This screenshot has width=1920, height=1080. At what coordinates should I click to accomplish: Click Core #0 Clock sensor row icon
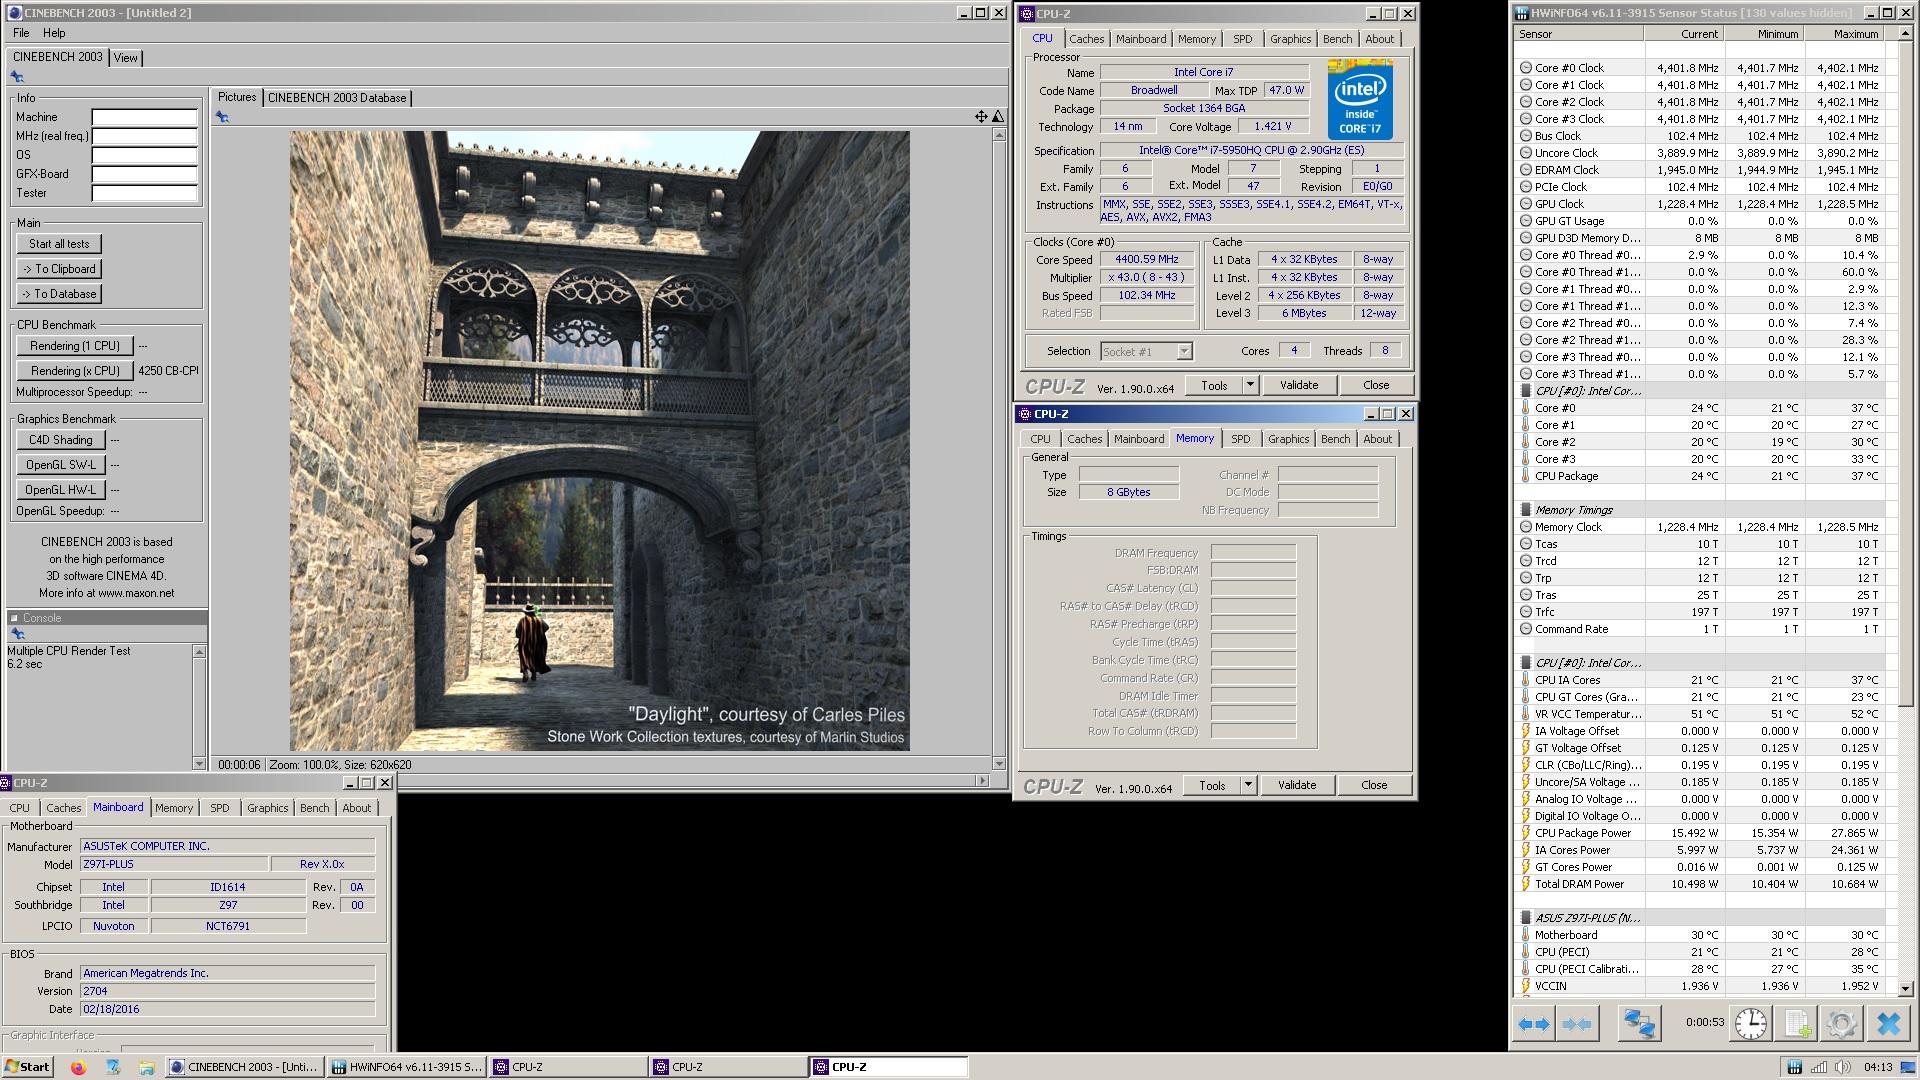click(1526, 68)
